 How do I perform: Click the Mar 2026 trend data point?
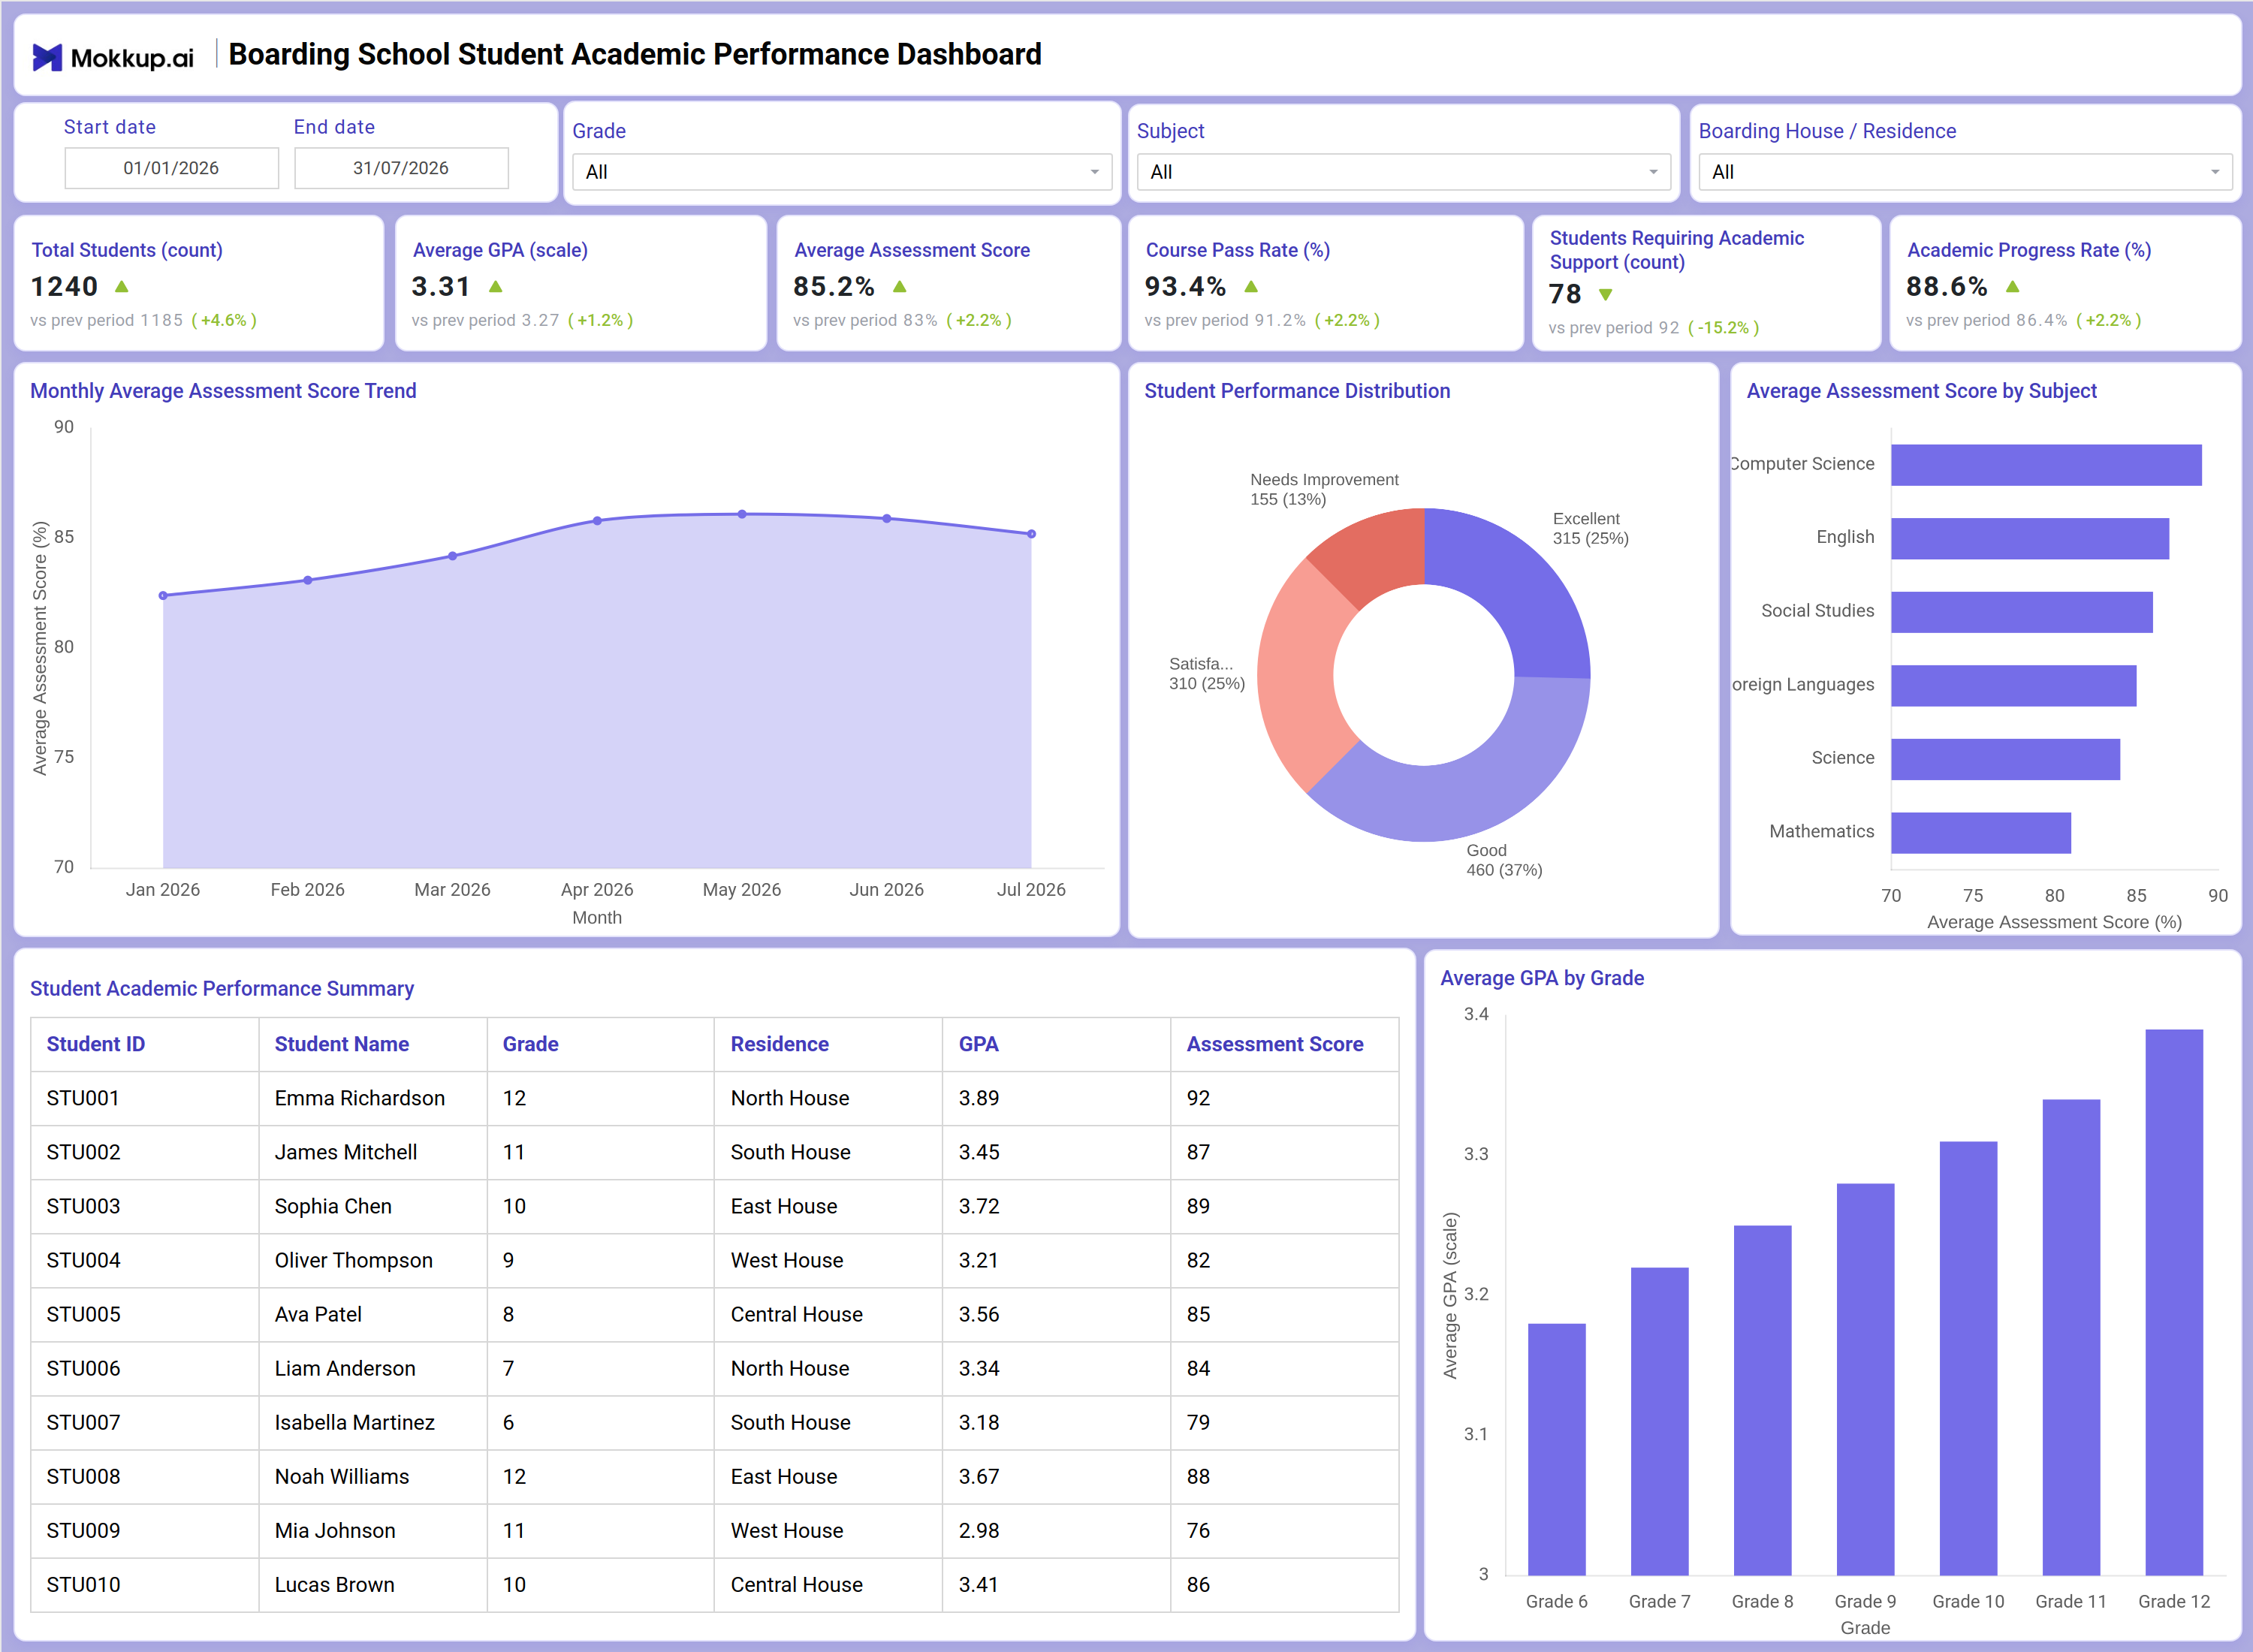(453, 556)
